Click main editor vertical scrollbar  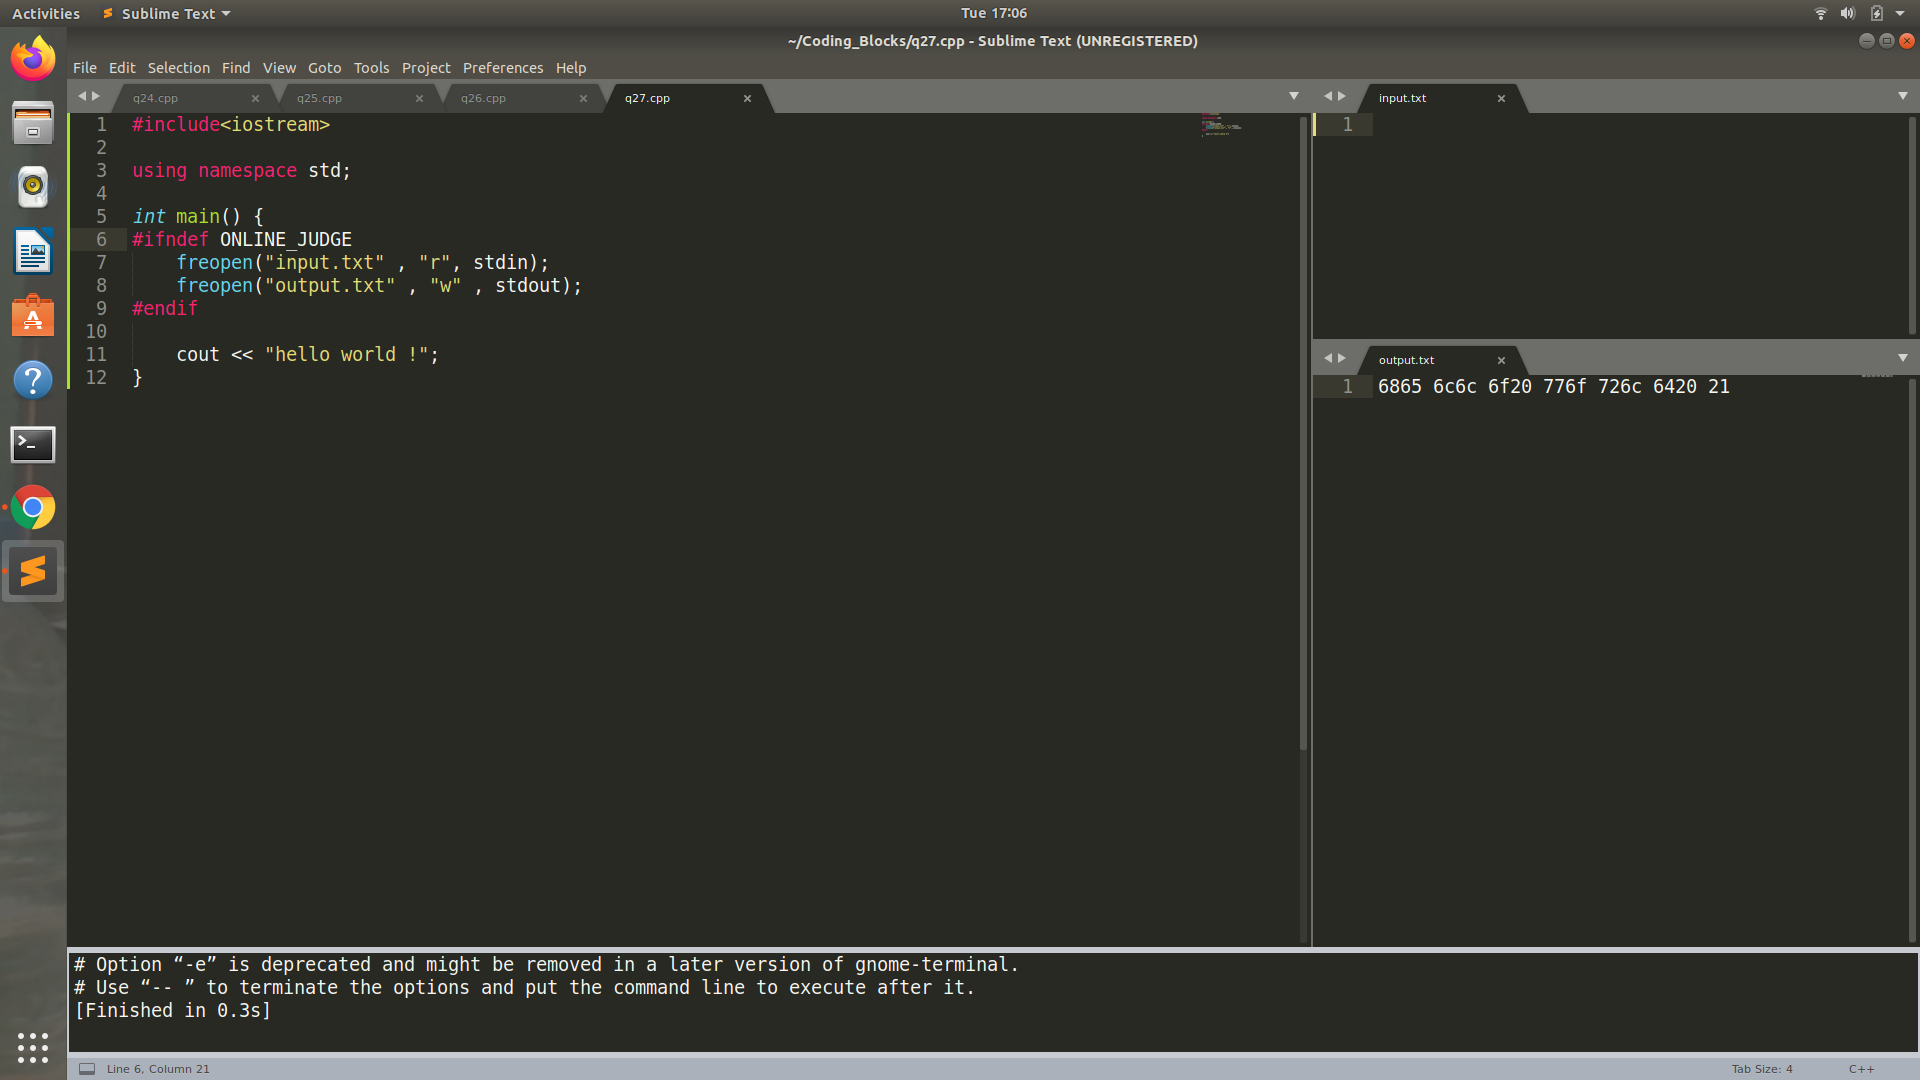[1303, 433]
